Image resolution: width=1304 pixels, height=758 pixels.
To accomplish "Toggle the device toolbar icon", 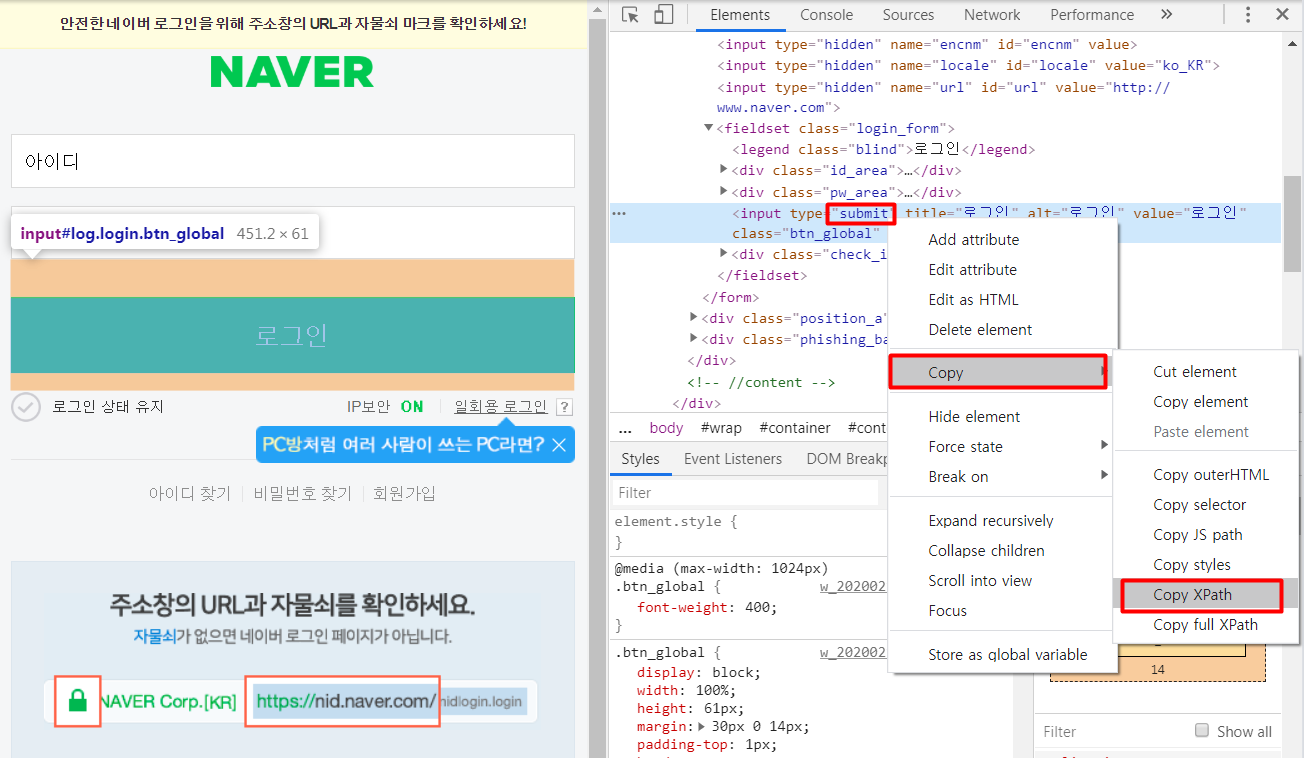I will 663,15.
